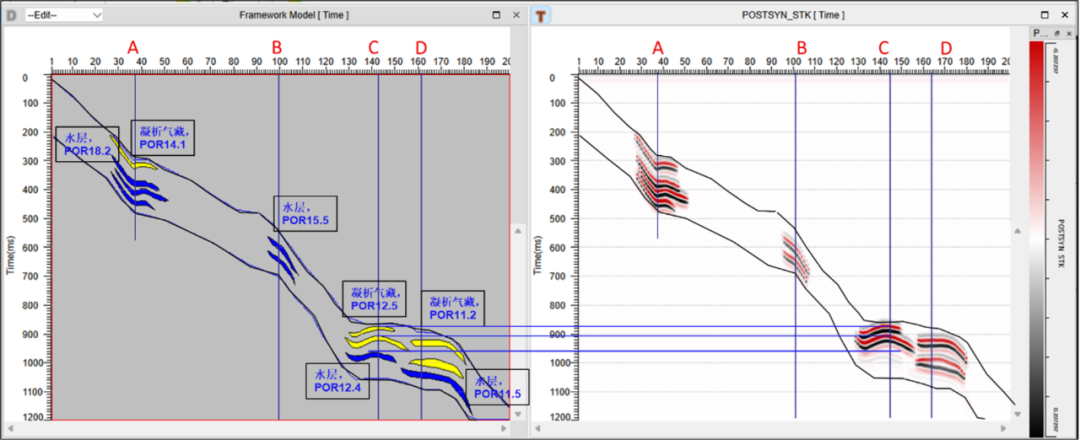The image size is (1080, 440).
Task: Open the --Edit-- dropdown menu
Action: coord(64,16)
